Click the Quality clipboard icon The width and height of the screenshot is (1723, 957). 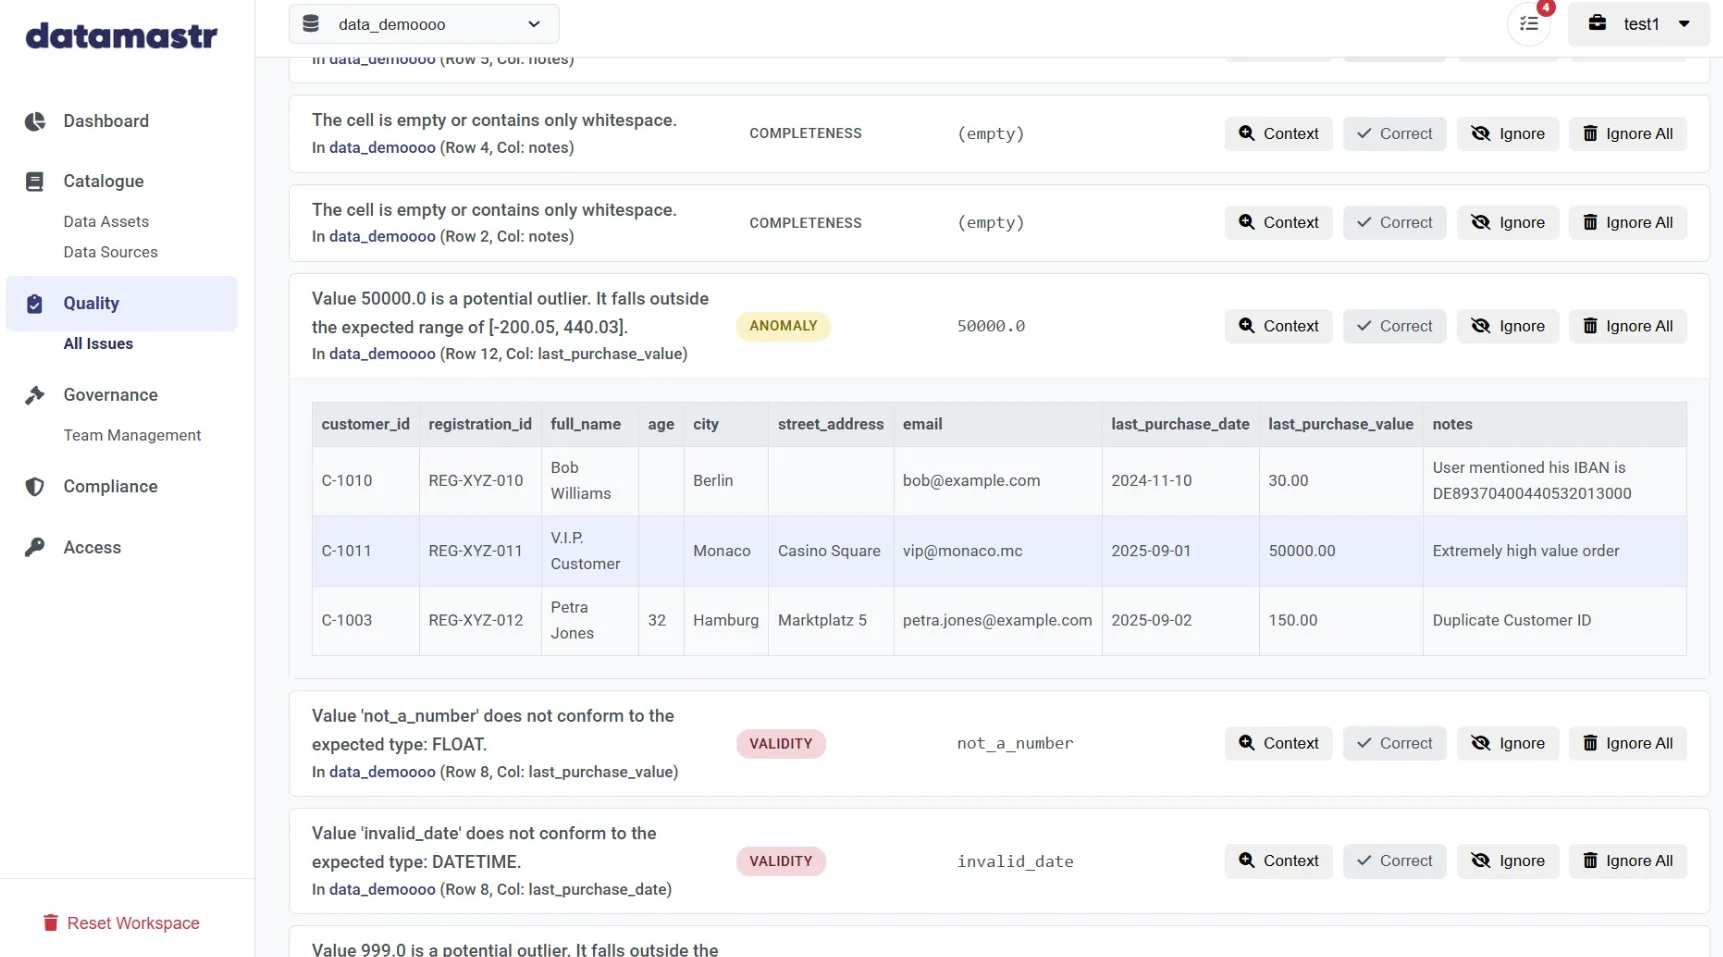point(35,303)
